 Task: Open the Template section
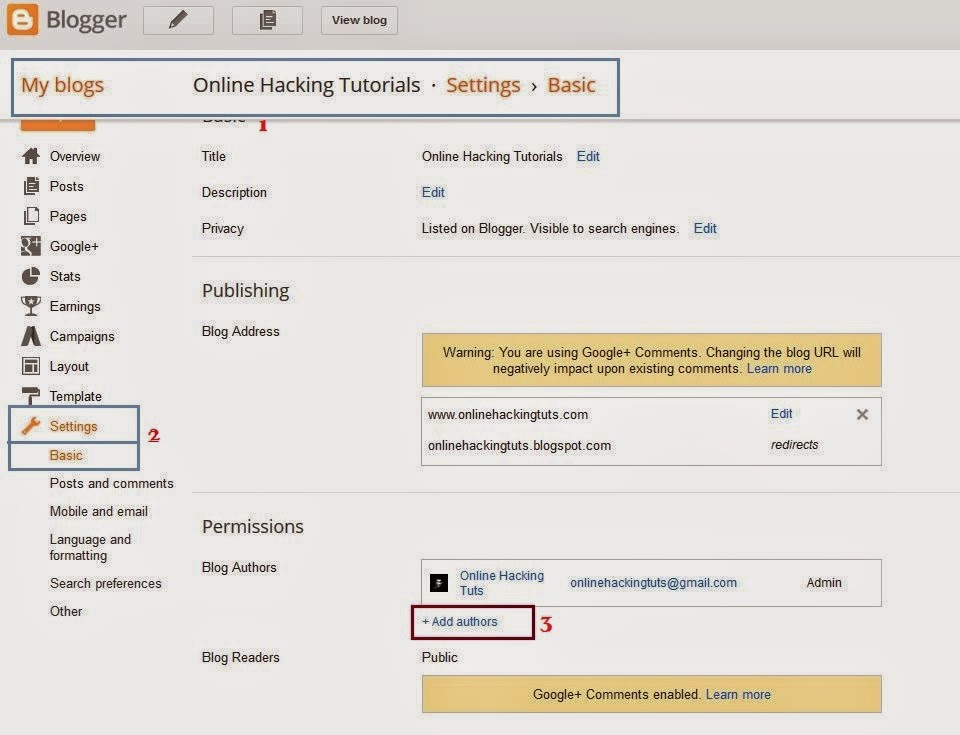pyautogui.click(x=76, y=397)
